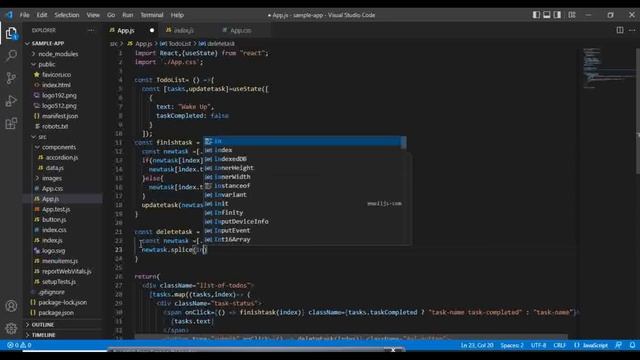Open the Manage gear icon
640x360 pixels.
11,328
